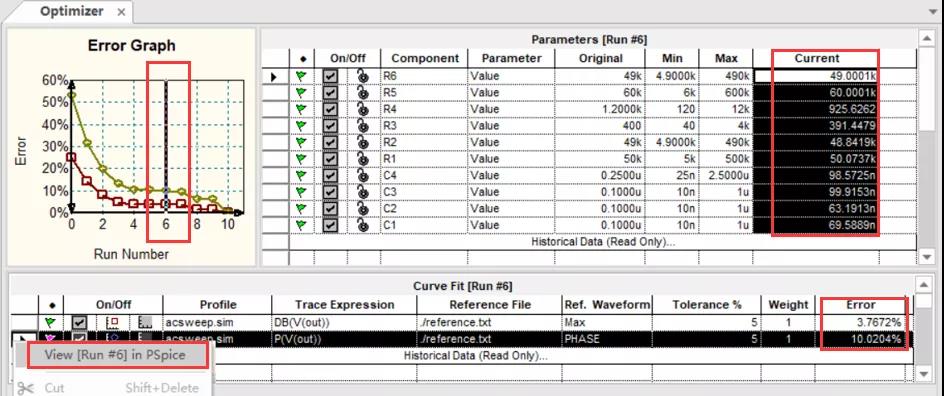Close the Optimizer tab
This screenshot has width=944, height=396.
tap(121, 12)
